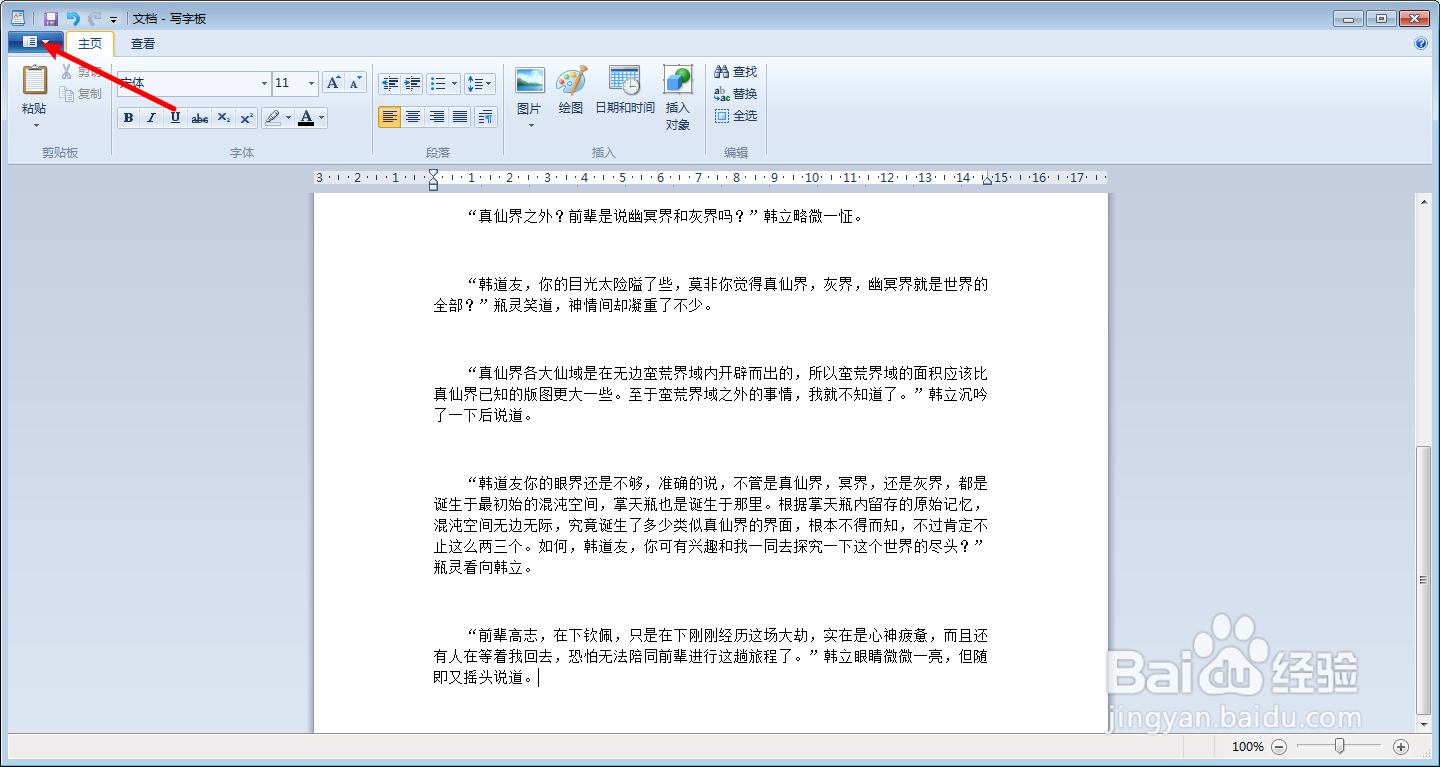
Task: Click the scrollbar up arrow
Action: (x=1424, y=201)
